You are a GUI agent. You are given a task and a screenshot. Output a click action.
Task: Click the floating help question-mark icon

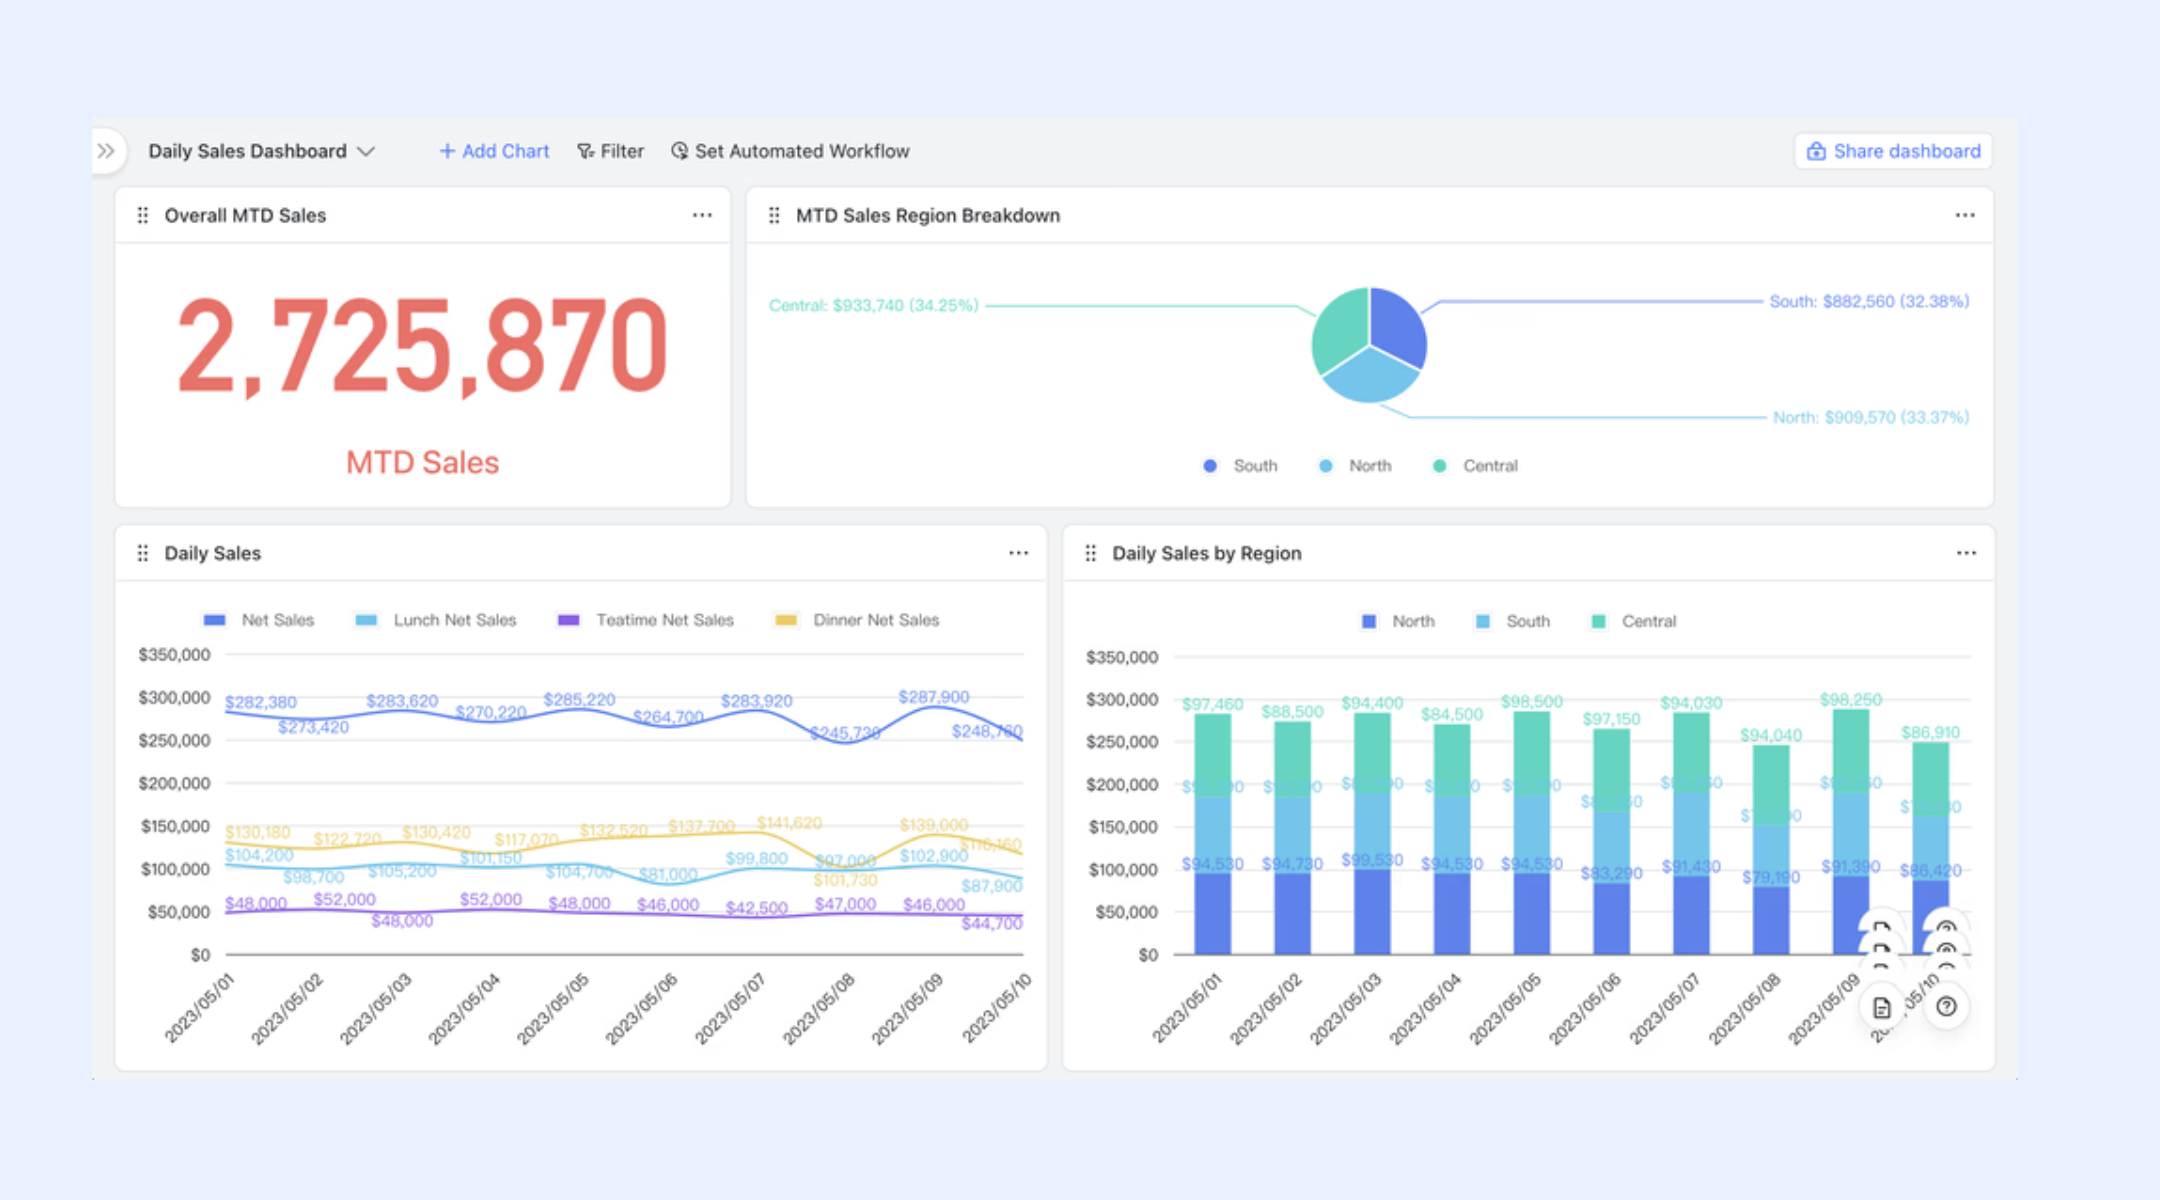[x=1946, y=1007]
